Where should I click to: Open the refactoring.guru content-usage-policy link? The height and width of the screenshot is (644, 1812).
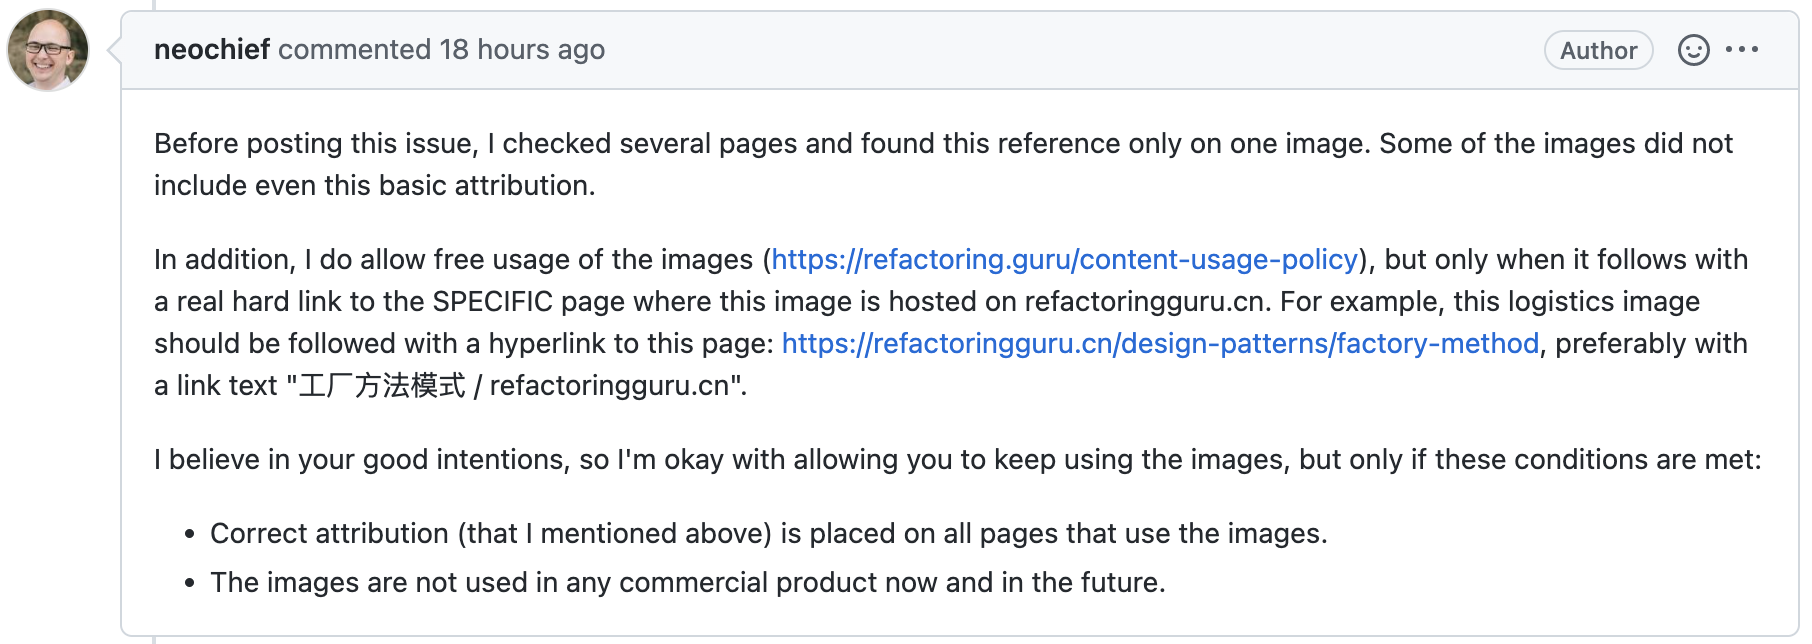(1065, 259)
